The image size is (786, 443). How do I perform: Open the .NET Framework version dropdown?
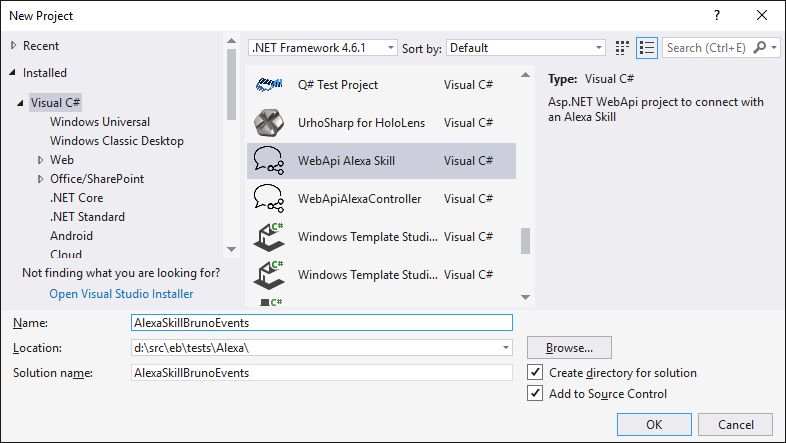(x=322, y=47)
